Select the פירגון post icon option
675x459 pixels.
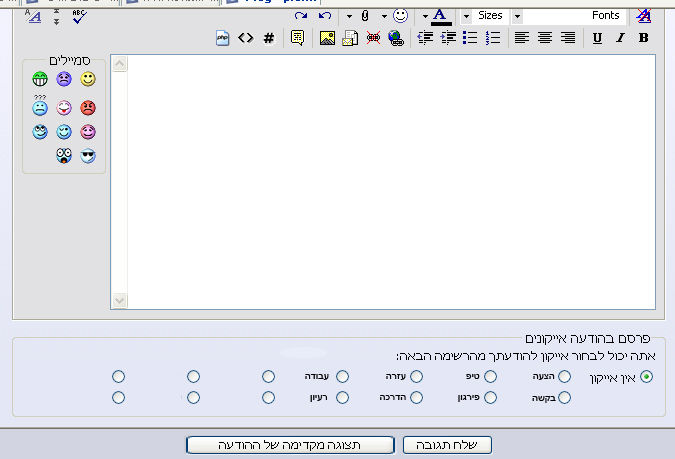[490, 397]
